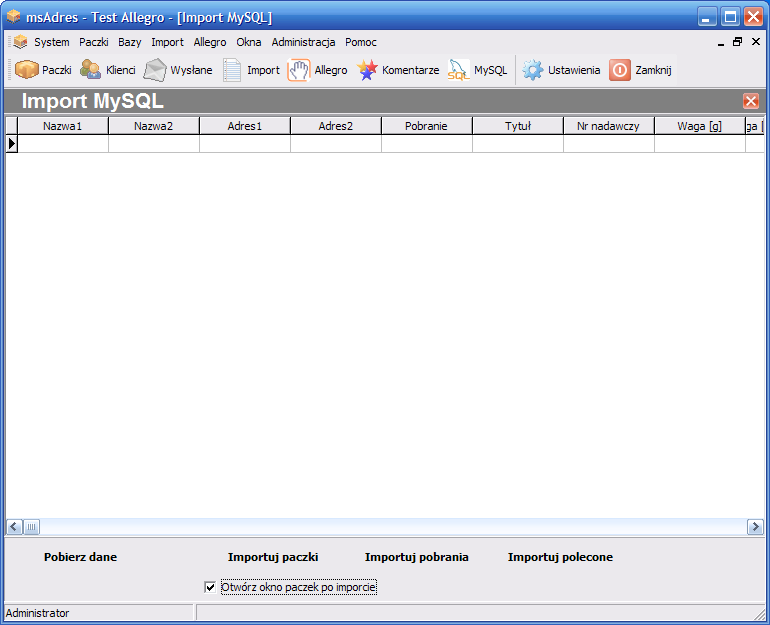Viewport: 770px width, 625px height.
Task: Open Allegro hand icon in toolbar
Action: coord(299,70)
